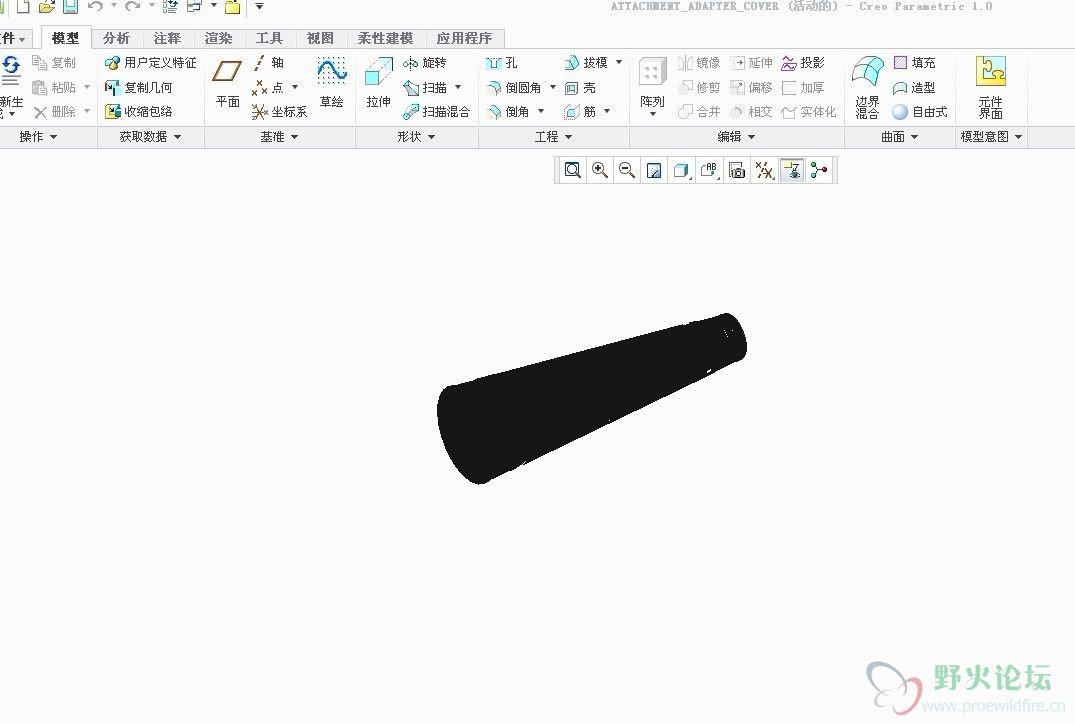Click the zoom out magnifier icon
Image resolution: width=1075 pixels, height=724 pixels.
[627, 170]
